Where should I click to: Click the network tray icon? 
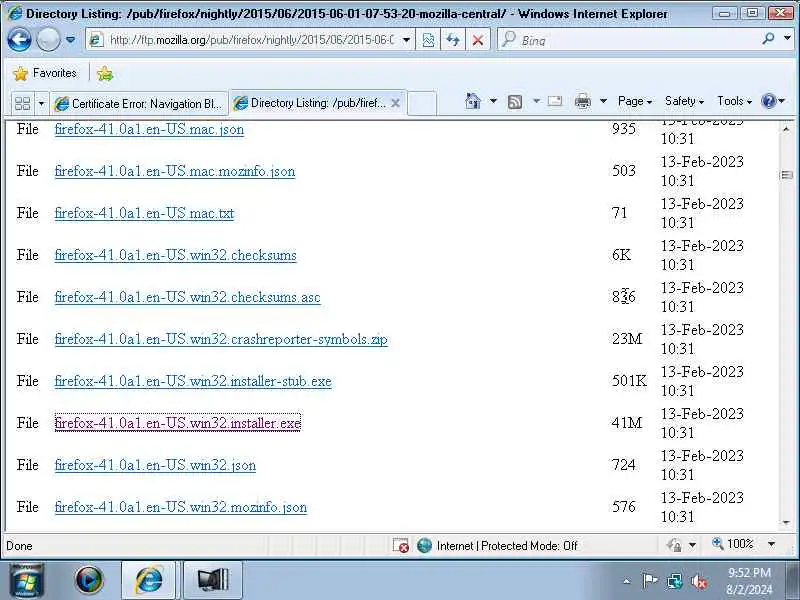674,581
